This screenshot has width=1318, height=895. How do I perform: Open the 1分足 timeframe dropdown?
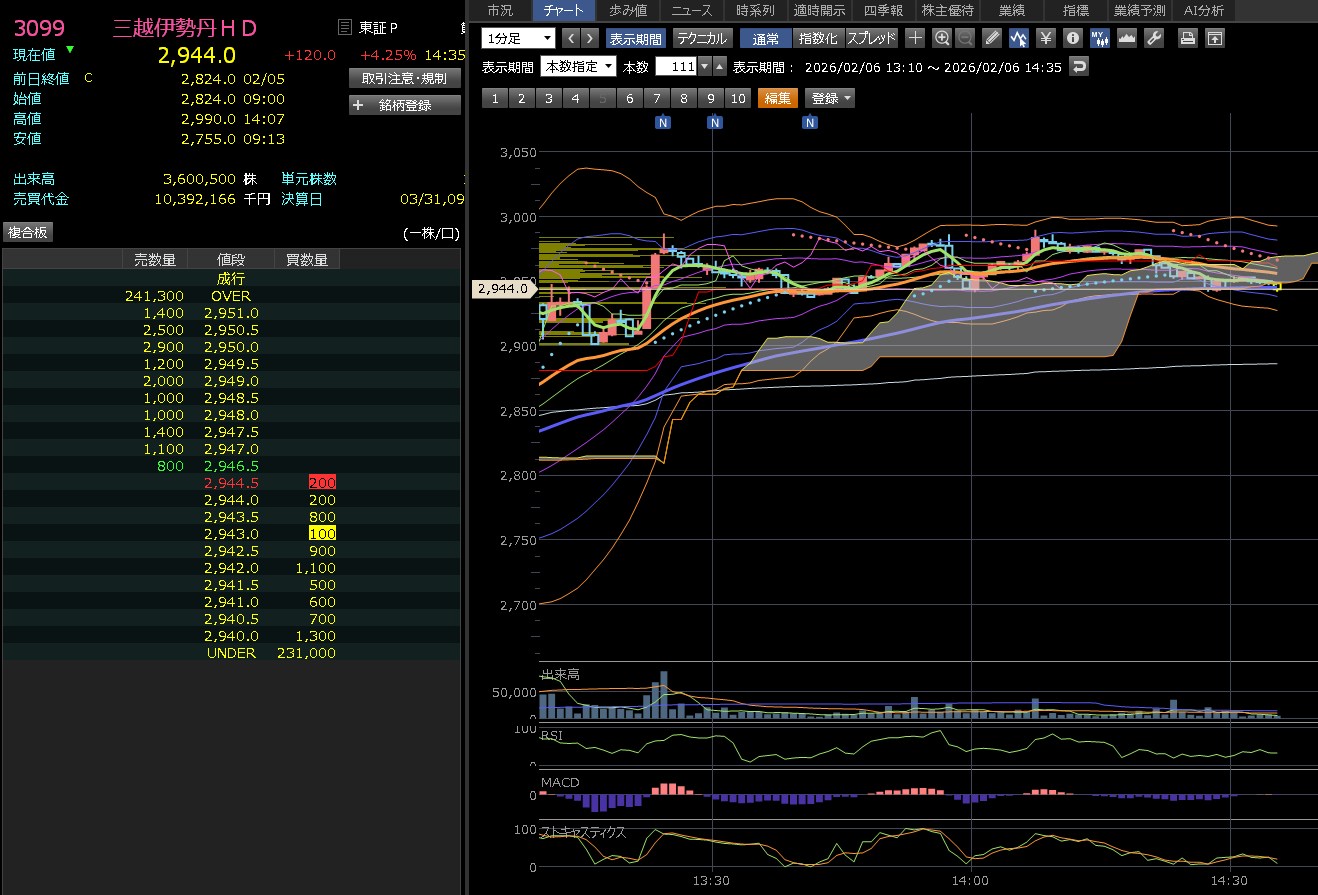click(518, 38)
